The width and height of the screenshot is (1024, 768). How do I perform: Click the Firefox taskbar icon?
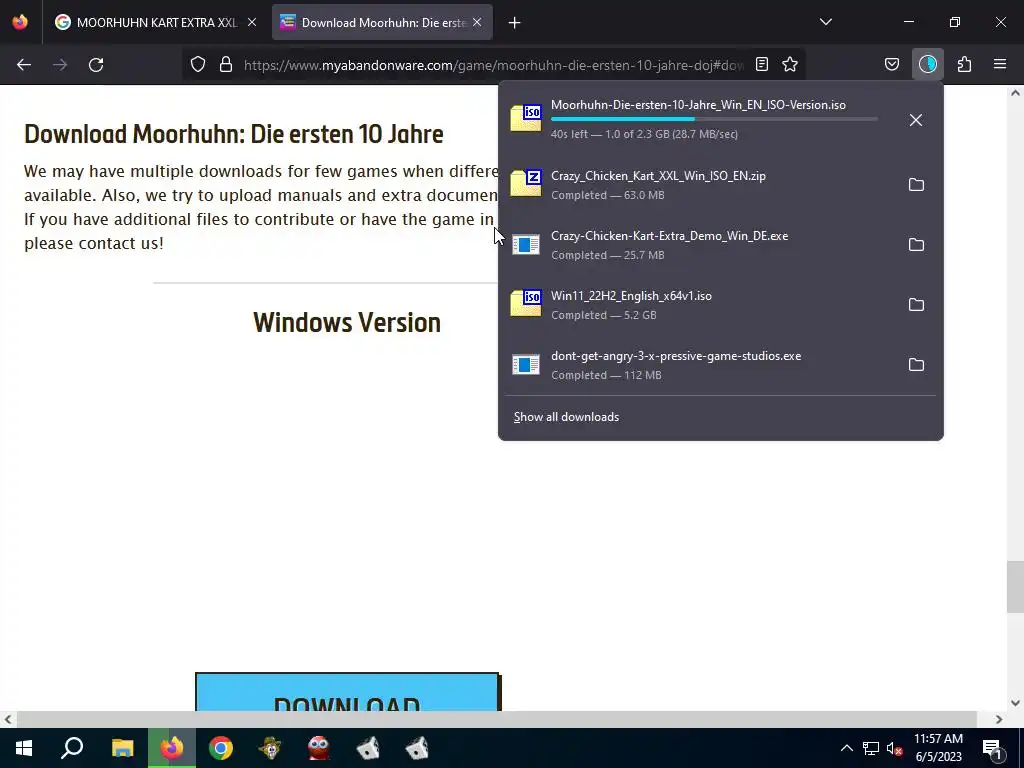(172, 748)
